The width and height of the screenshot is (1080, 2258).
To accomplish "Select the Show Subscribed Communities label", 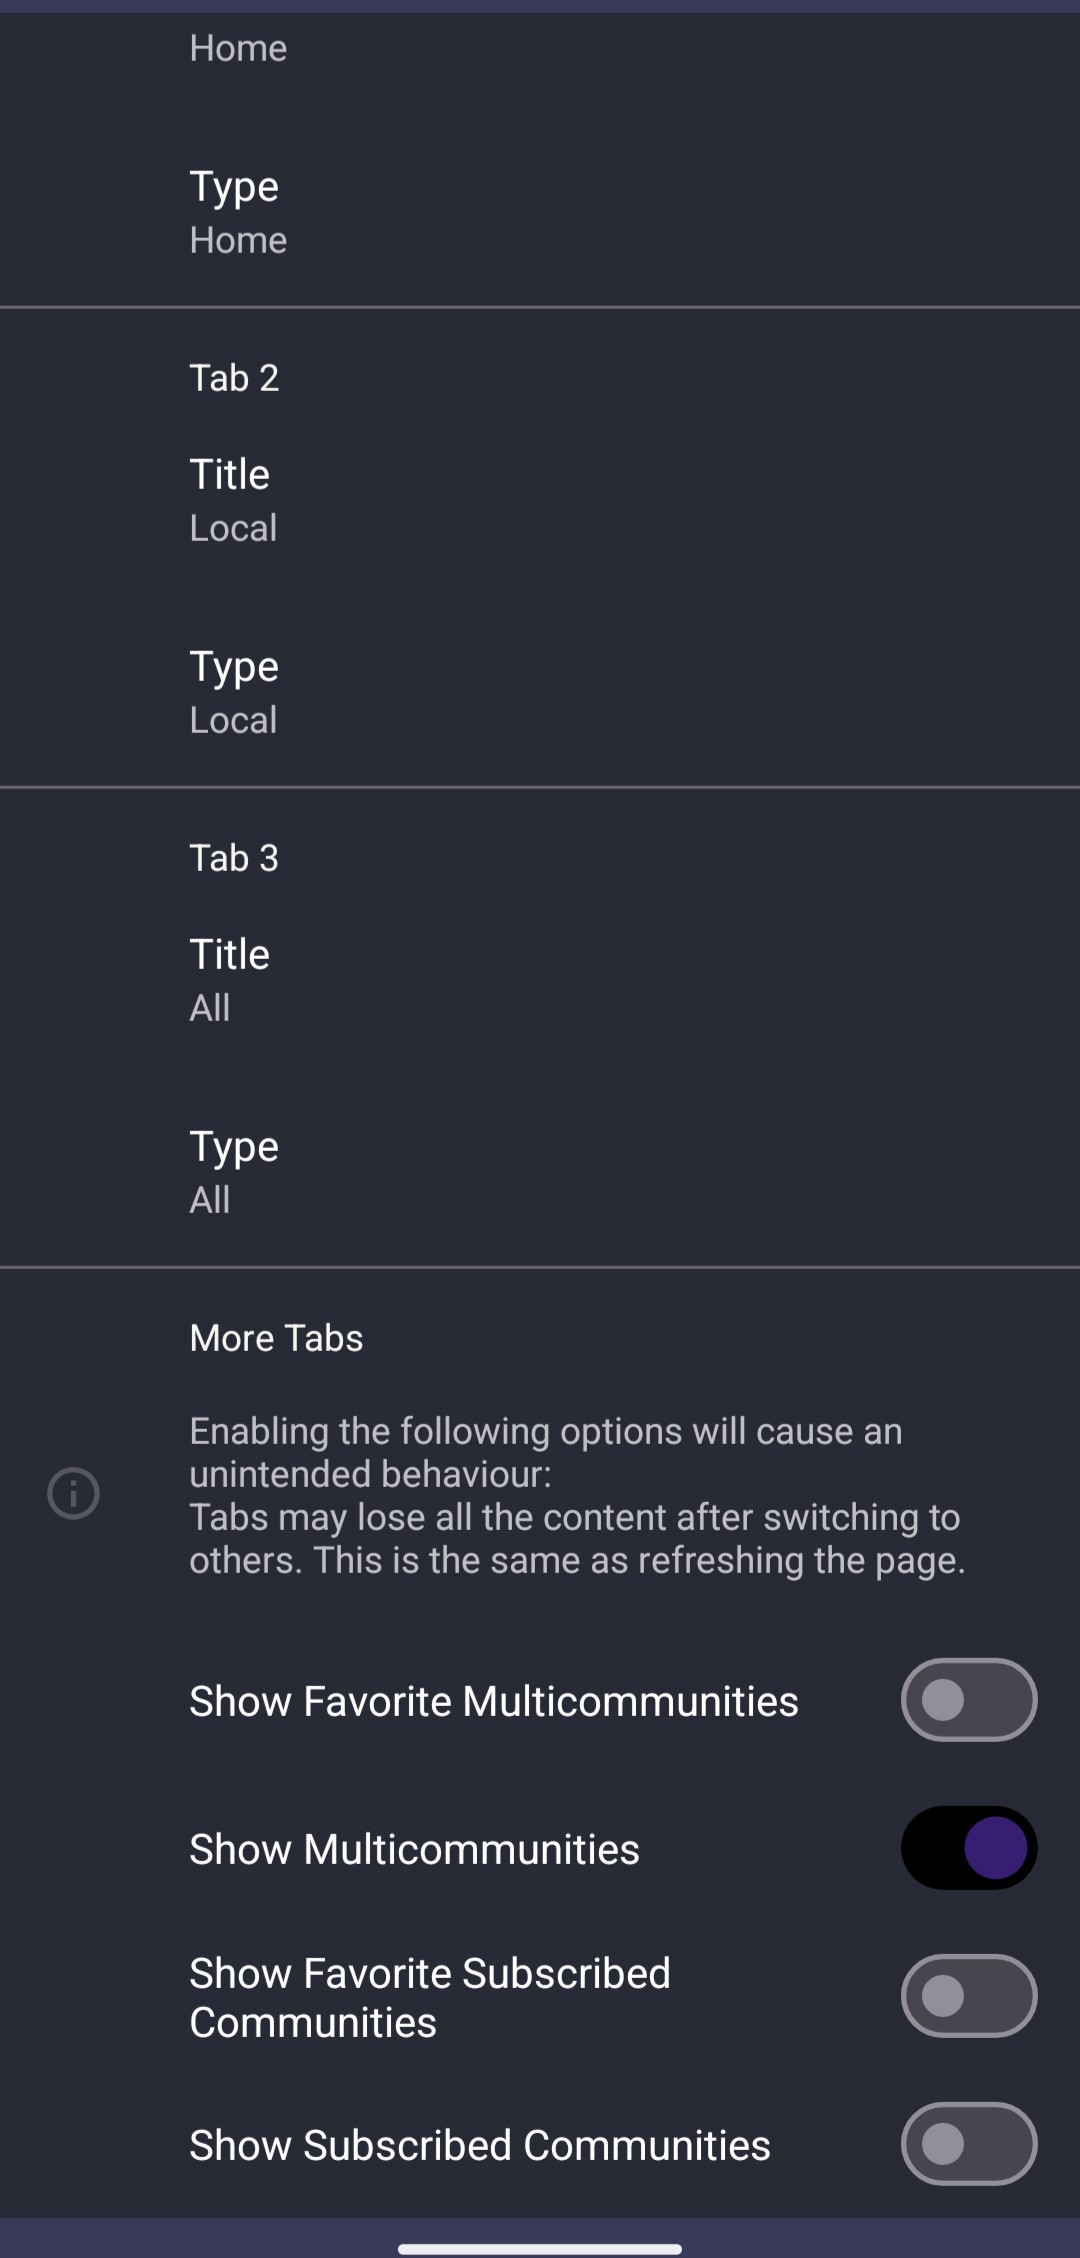I will (x=480, y=2145).
